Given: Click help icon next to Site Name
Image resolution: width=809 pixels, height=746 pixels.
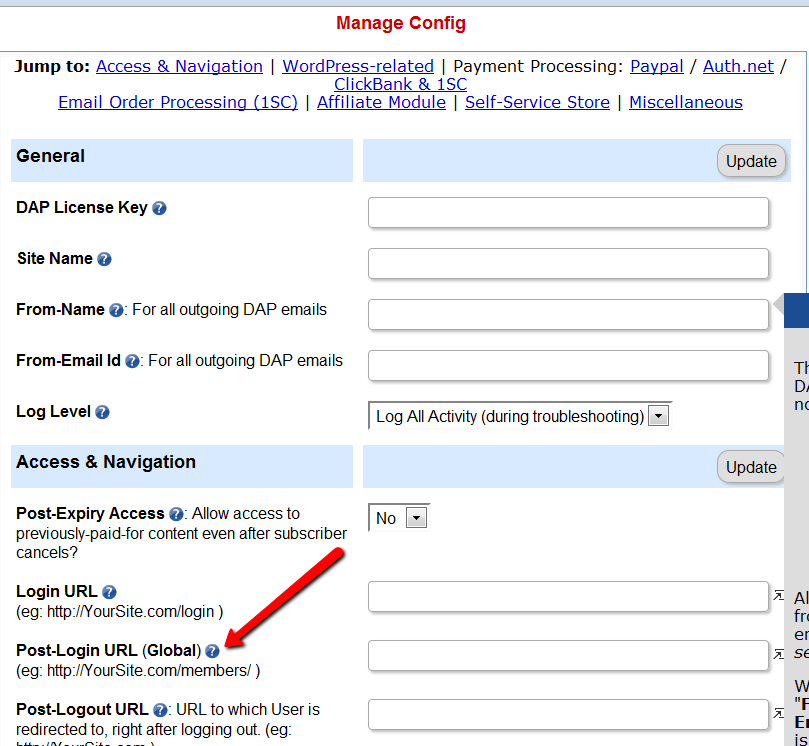Looking at the screenshot, I should point(104,259).
